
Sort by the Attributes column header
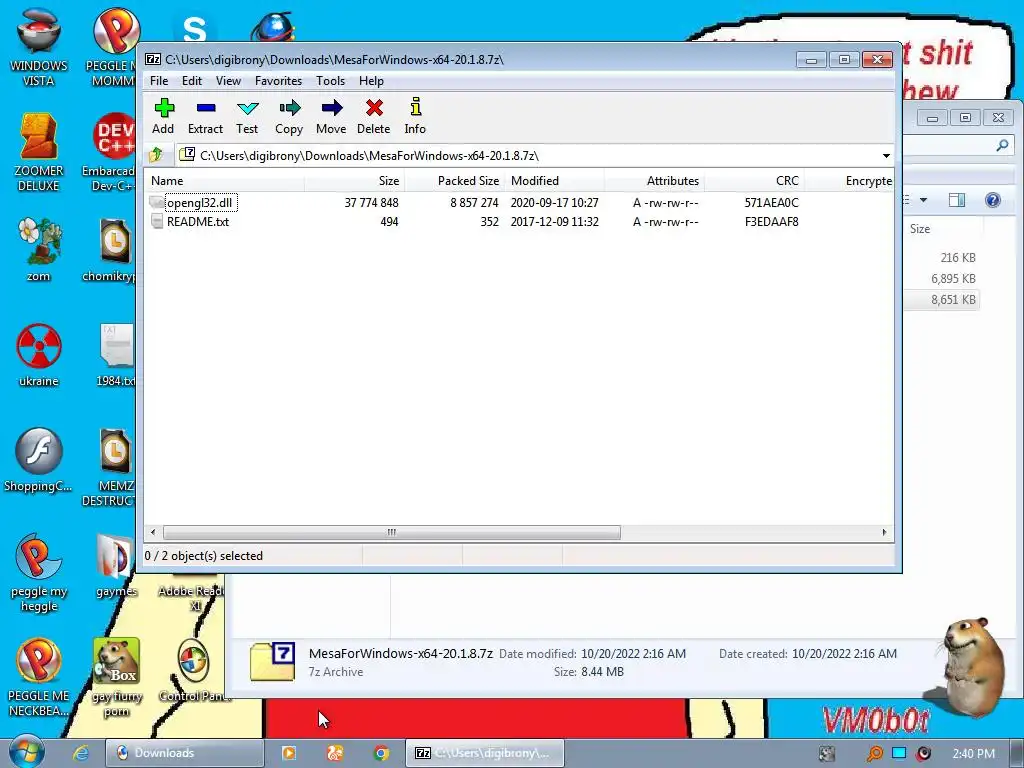coord(654,181)
